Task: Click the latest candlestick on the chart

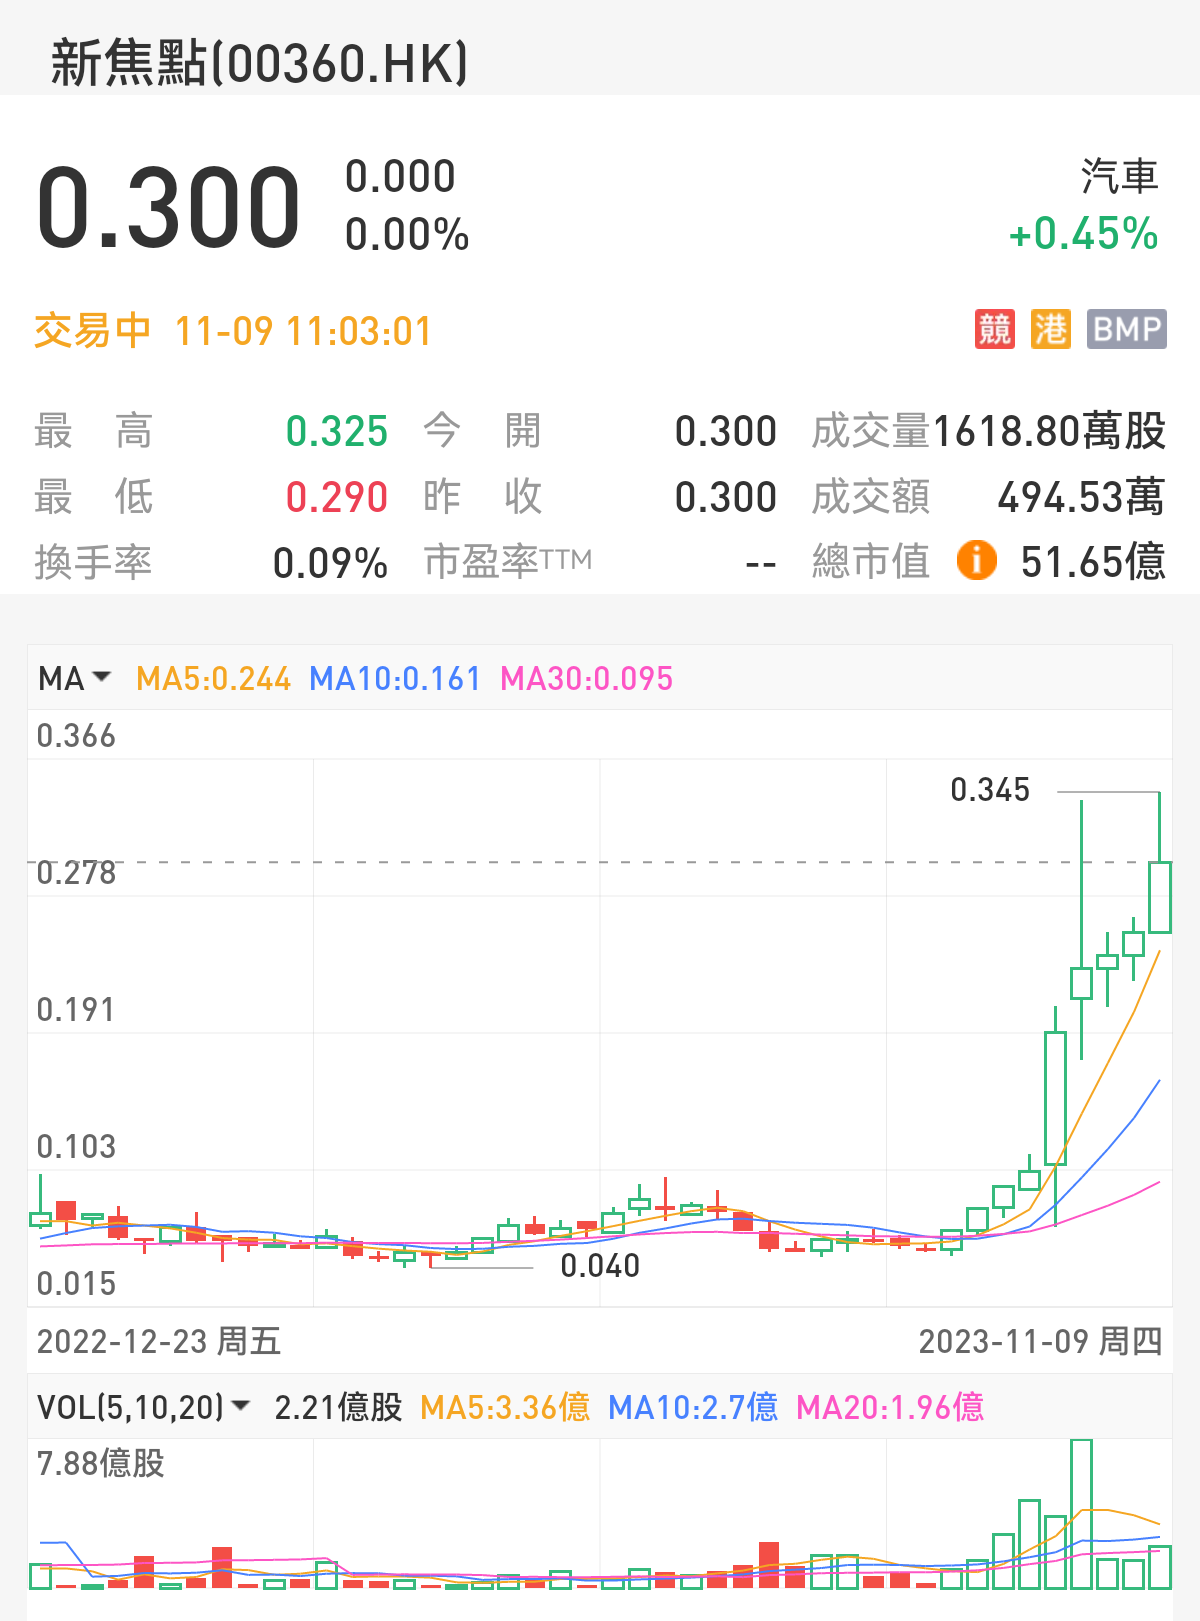Action: point(1159,897)
